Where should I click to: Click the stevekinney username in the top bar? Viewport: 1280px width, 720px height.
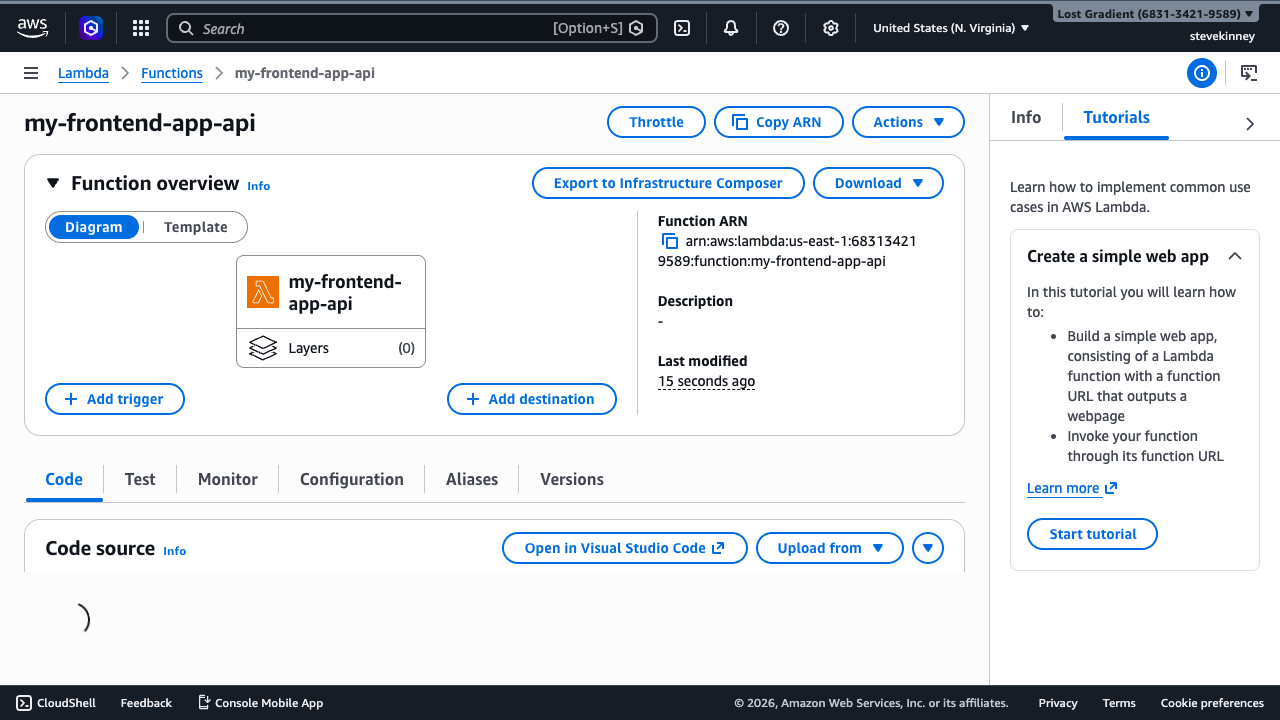1222,36
